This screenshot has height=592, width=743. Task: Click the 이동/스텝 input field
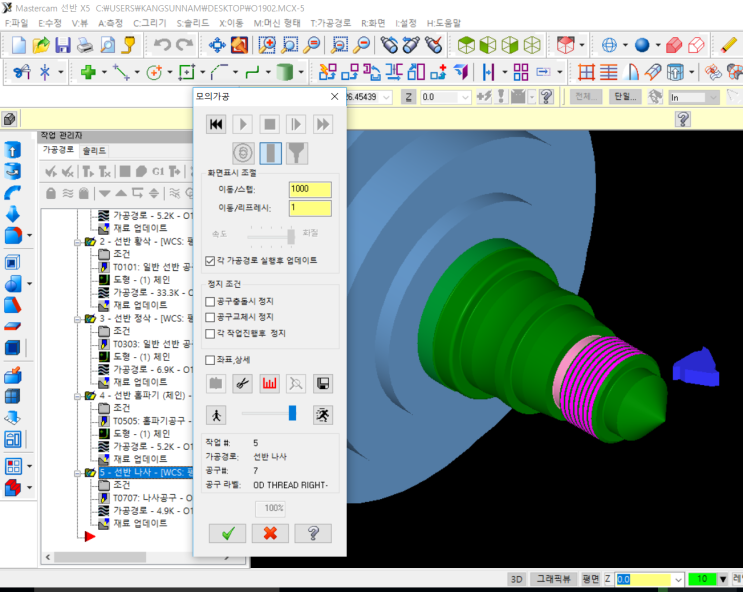click(309, 189)
